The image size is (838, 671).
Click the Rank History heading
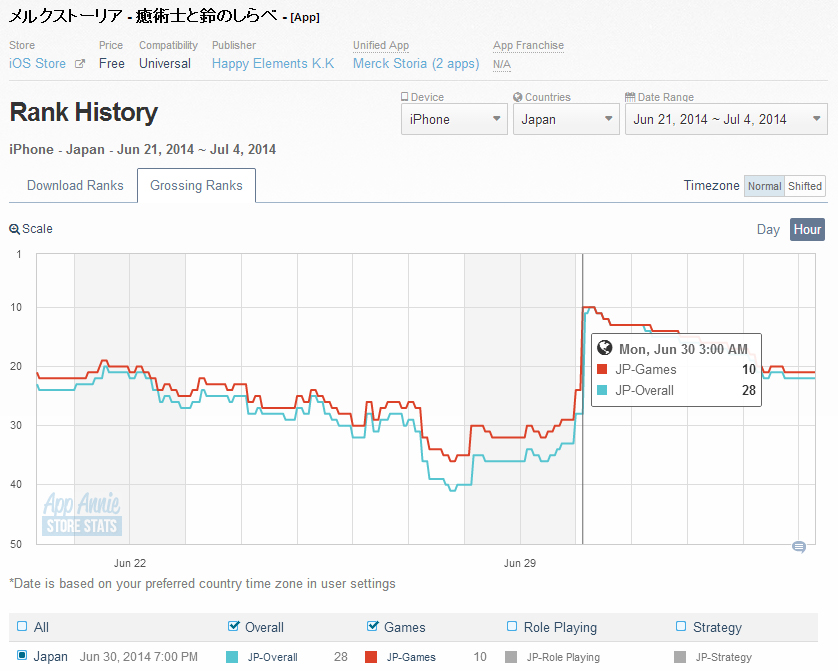click(x=84, y=112)
